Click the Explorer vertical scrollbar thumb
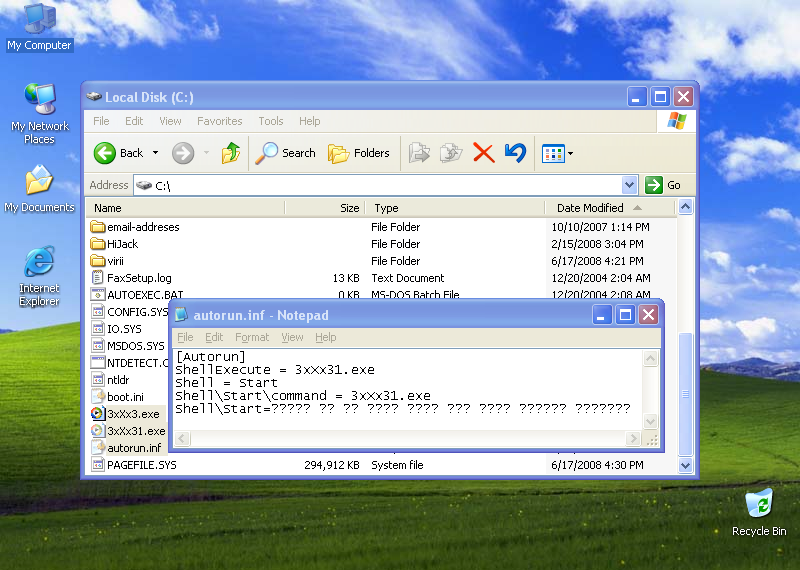800x570 pixels. tap(685, 394)
